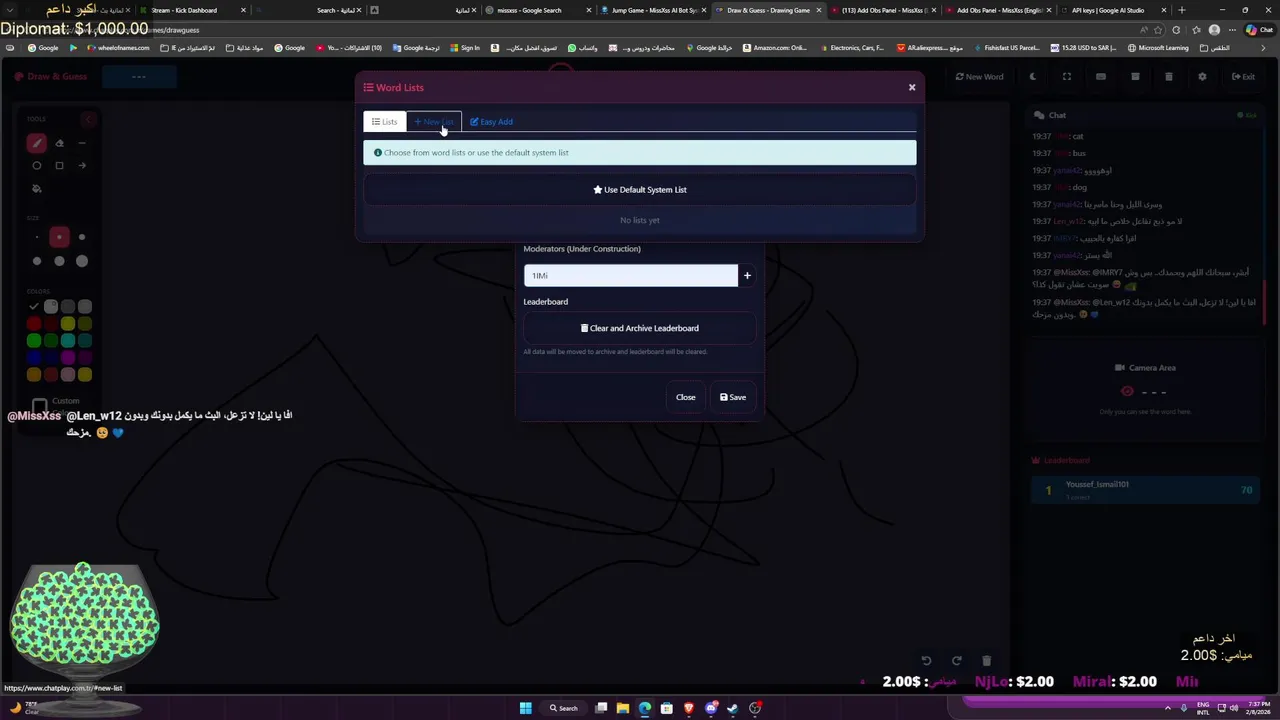The width and height of the screenshot is (1280, 720).
Task: Open File Explorer from taskbar
Action: pos(622,708)
